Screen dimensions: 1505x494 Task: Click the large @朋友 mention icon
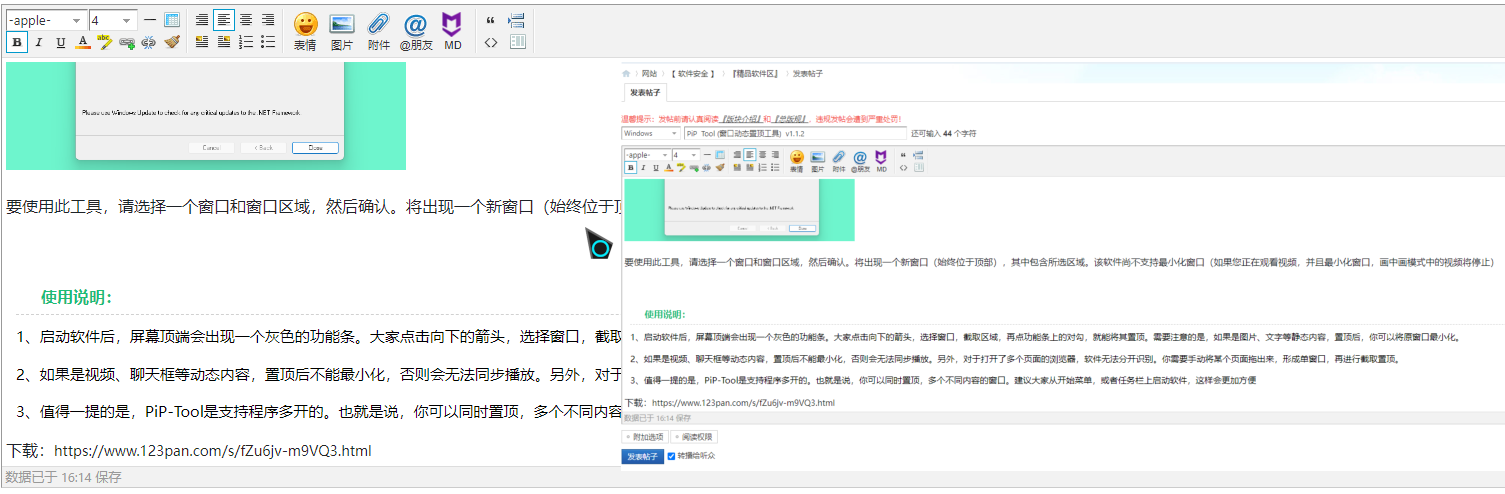point(415,29)
